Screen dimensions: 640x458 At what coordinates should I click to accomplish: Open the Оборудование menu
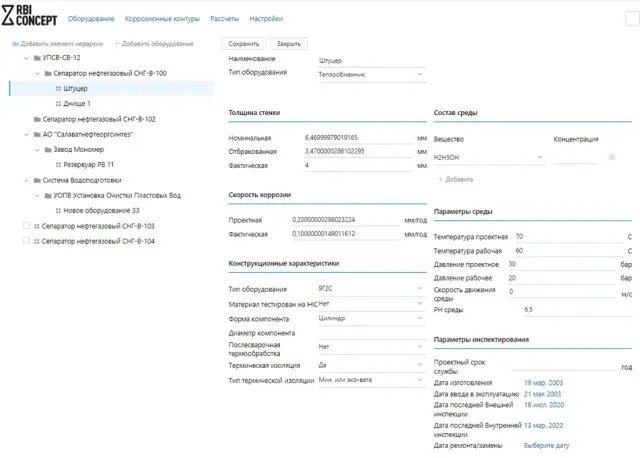pyautogui.click(x=91, y=19)
